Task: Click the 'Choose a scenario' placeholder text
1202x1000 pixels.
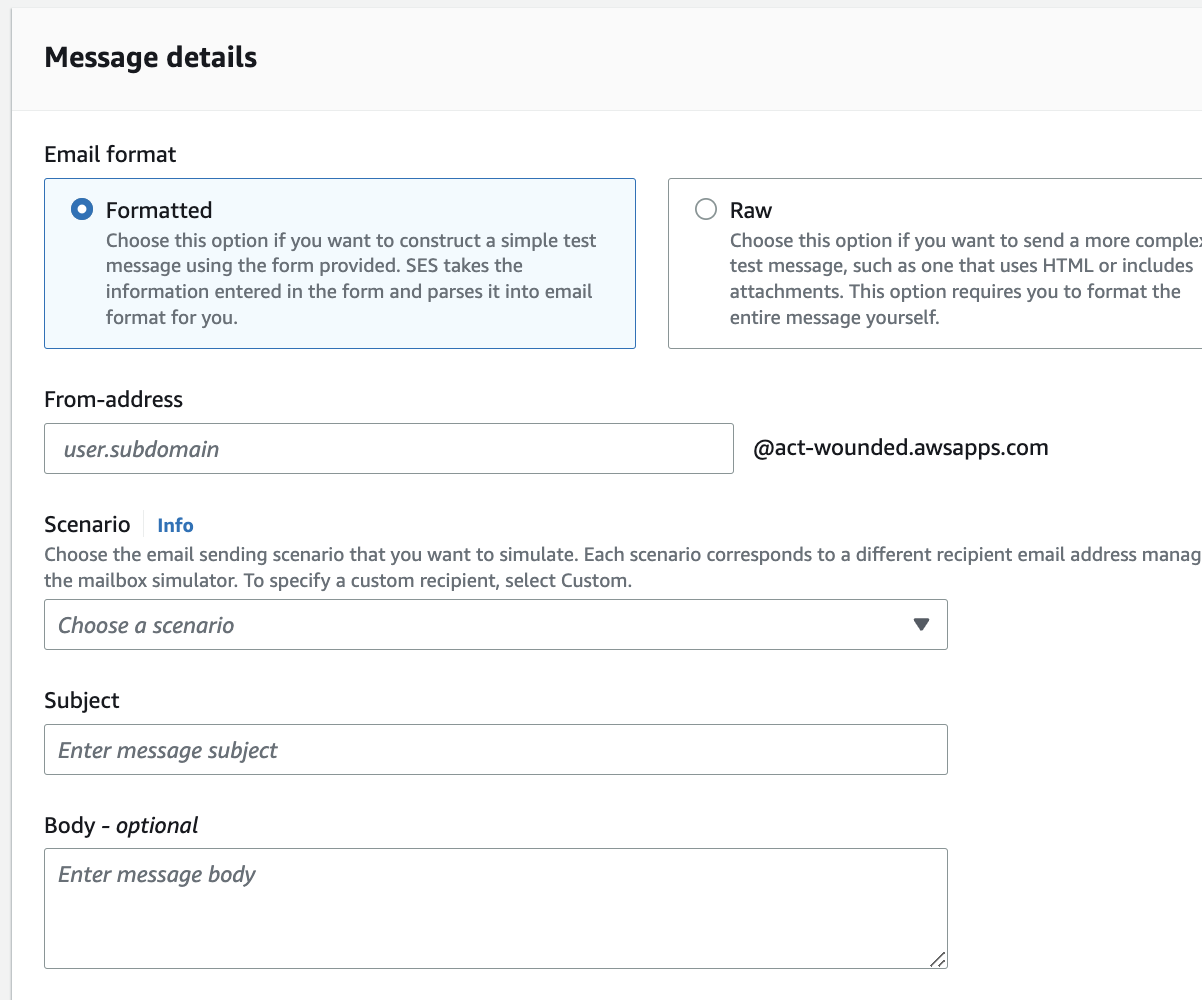Action: (x=148, y=624)
